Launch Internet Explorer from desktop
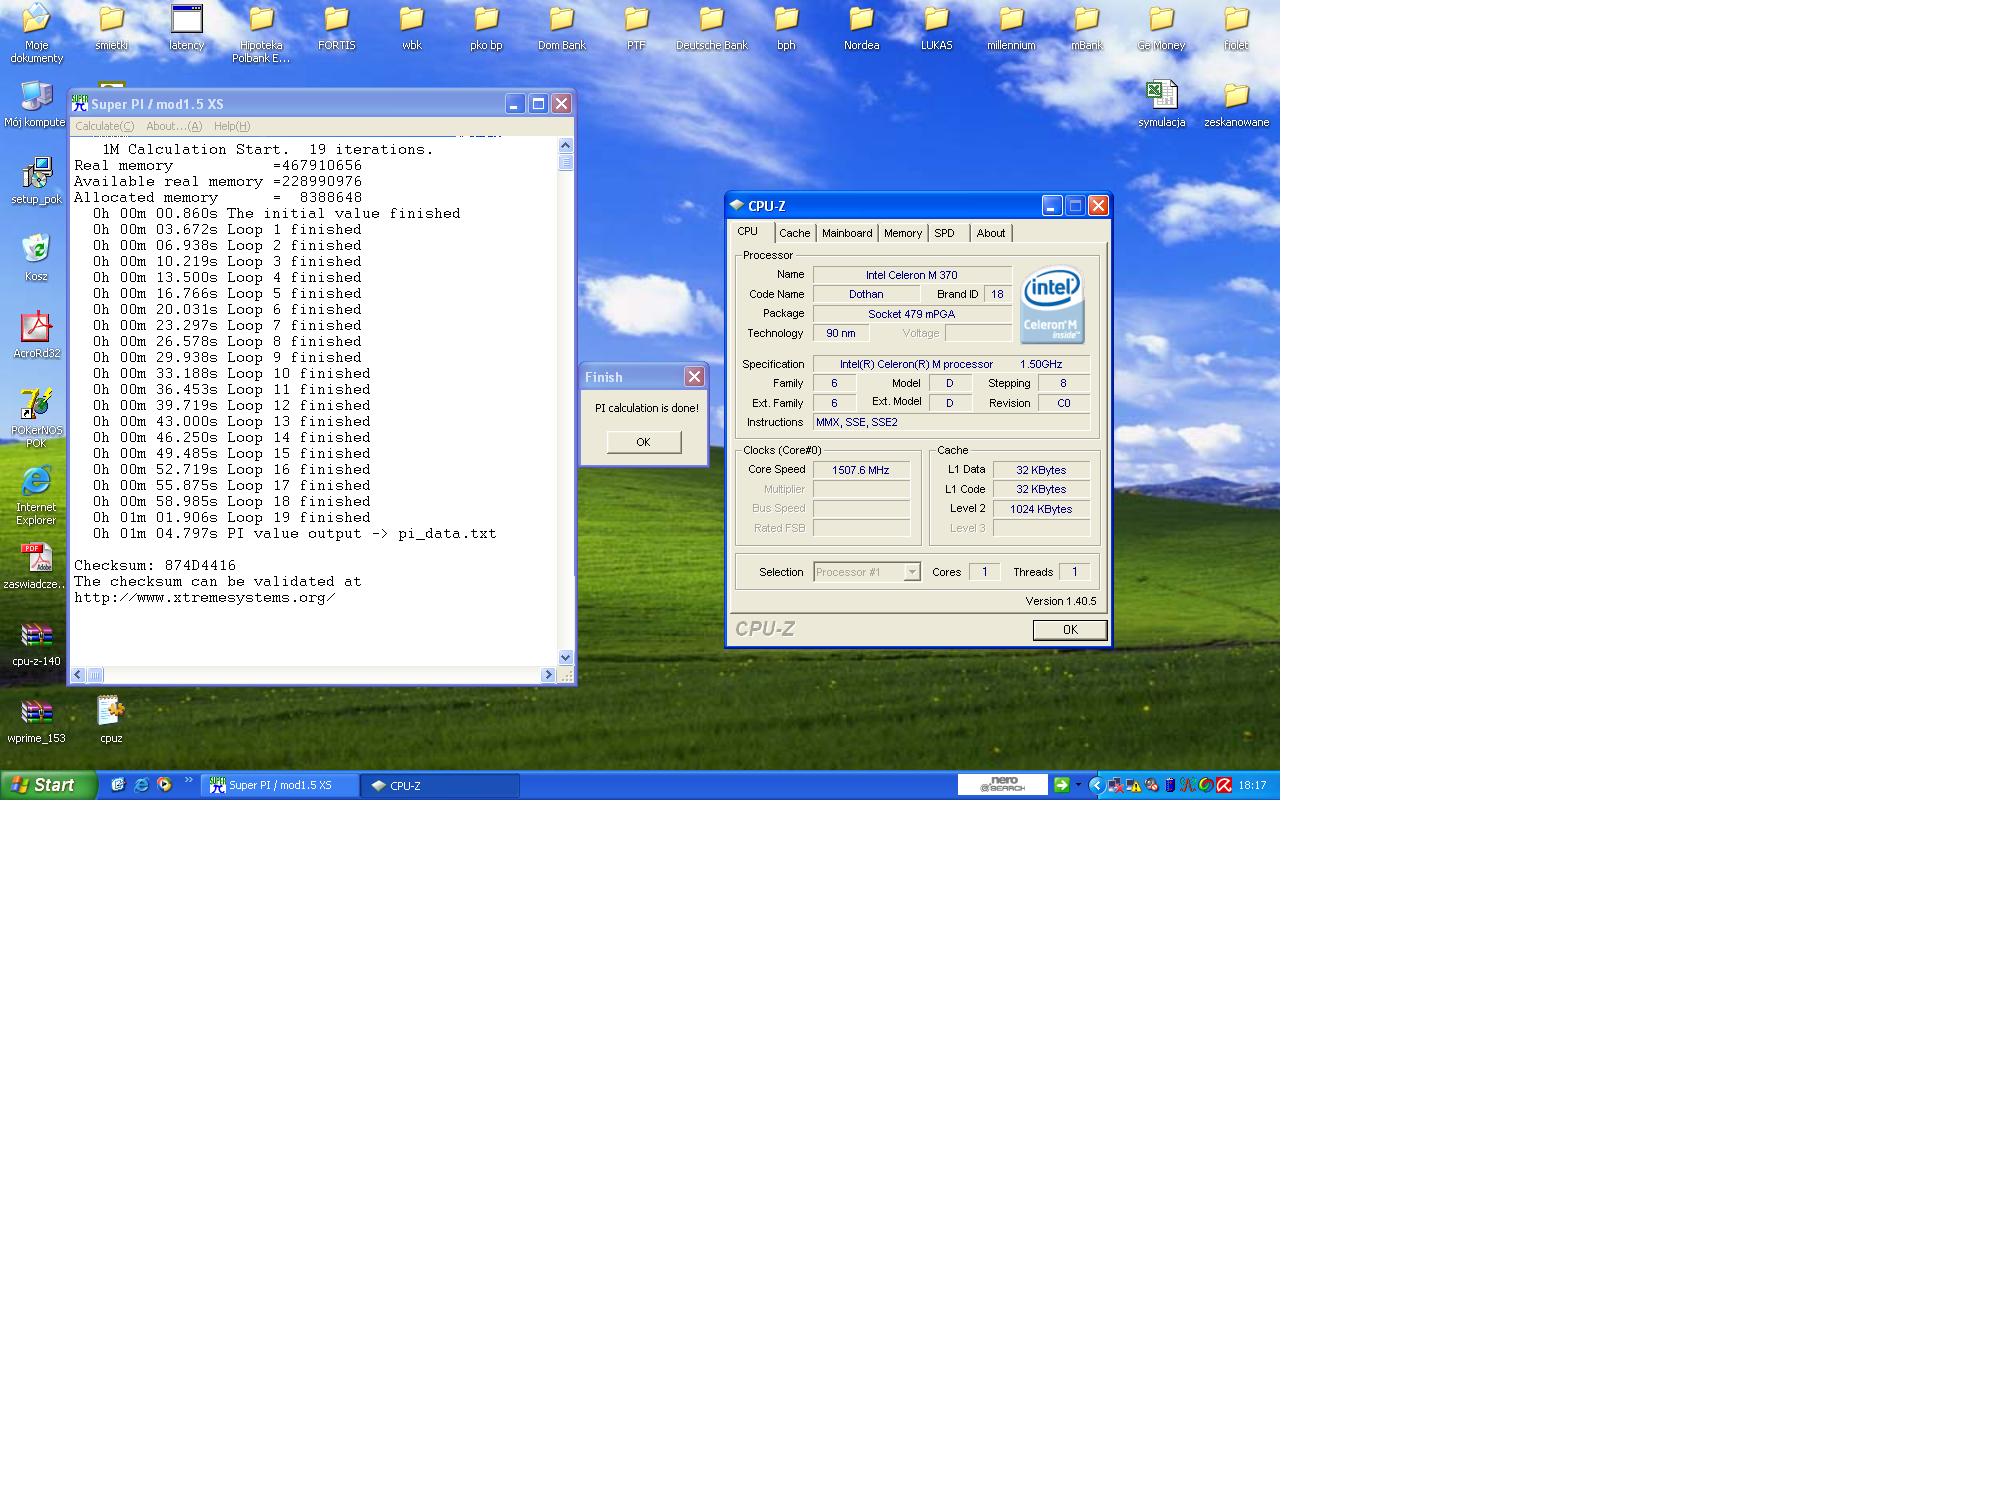The height and width of the screenshot is (1500, 2000). pos(36,495)
